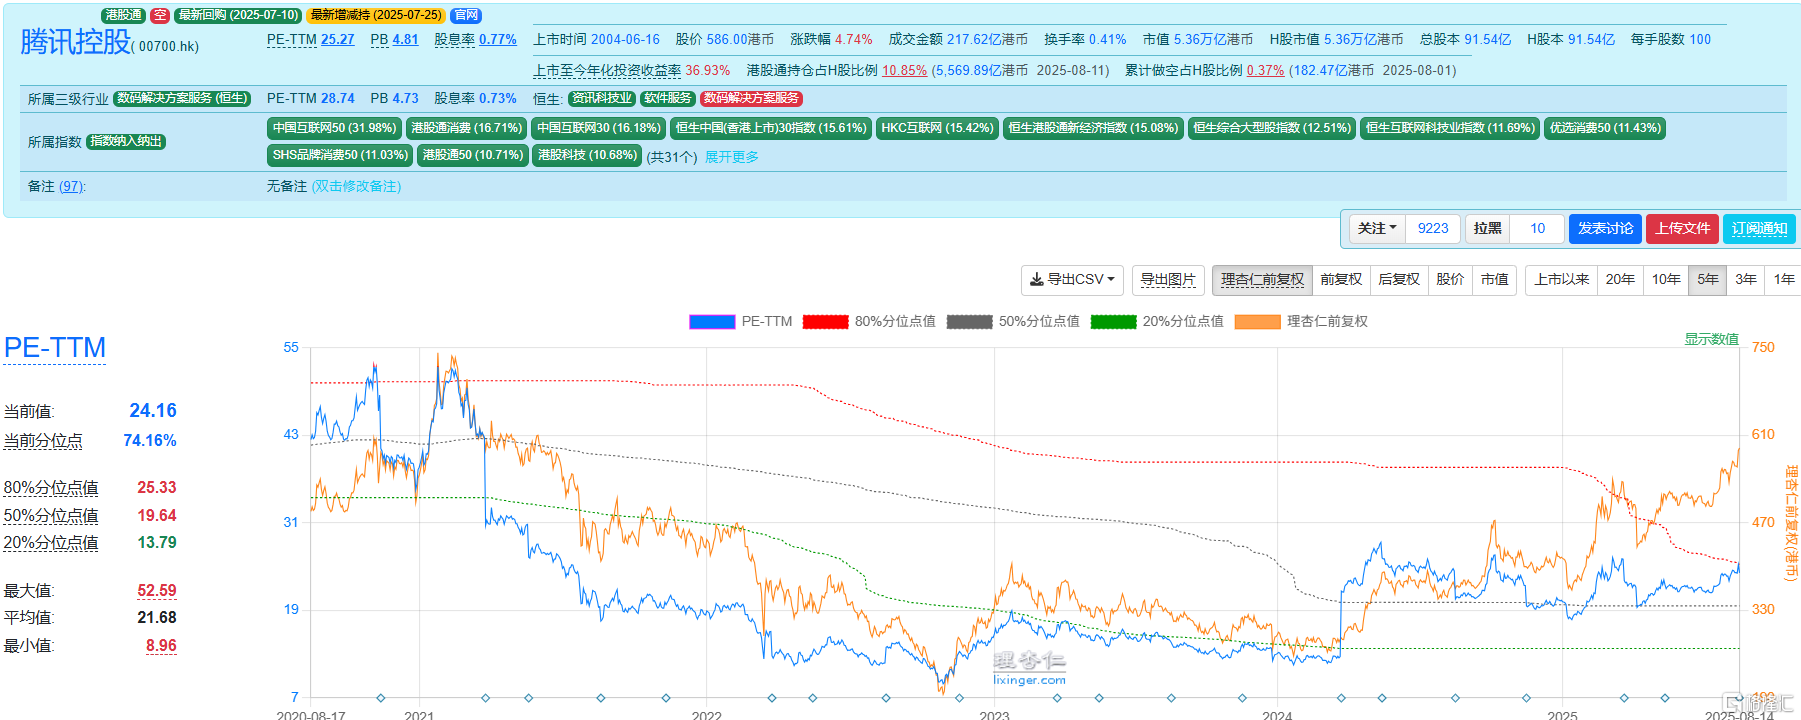Click the red 数码解决方案服务 tag
The height and width of the screenshot is (720, 1801).
[x=751, y=98]
